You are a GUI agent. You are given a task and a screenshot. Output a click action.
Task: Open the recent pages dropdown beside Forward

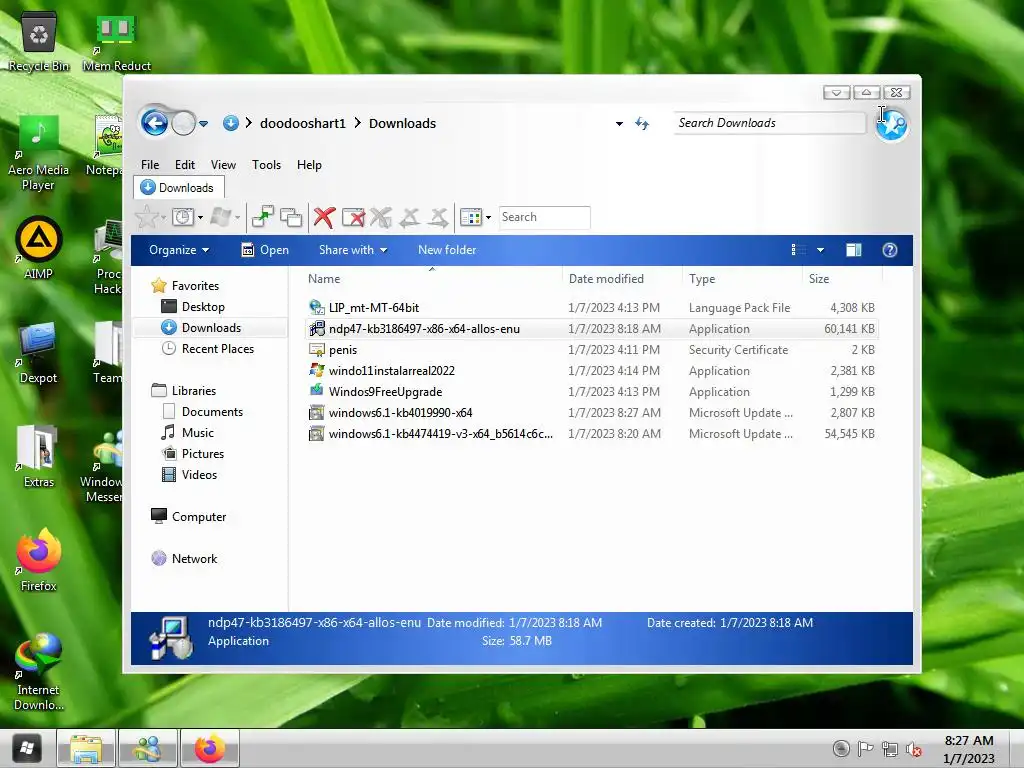pos(204,123)
